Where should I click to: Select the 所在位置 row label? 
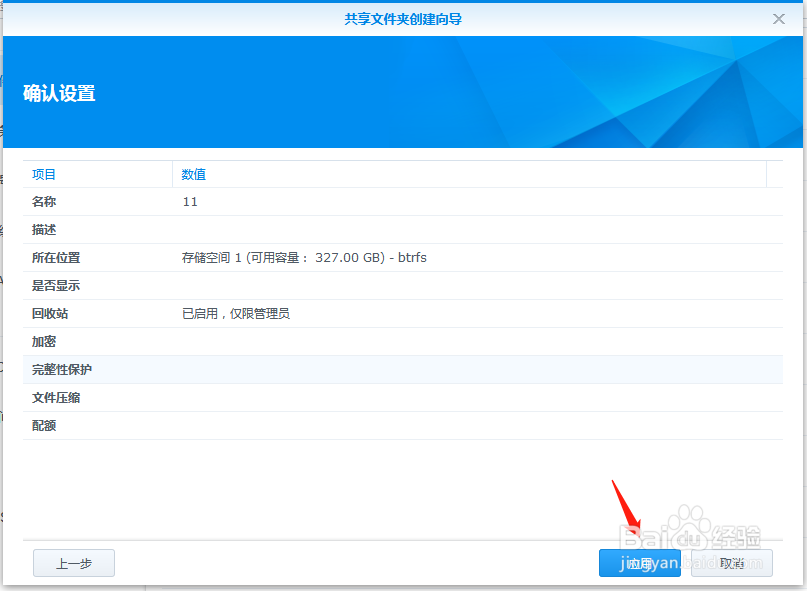tap(56, 257)
